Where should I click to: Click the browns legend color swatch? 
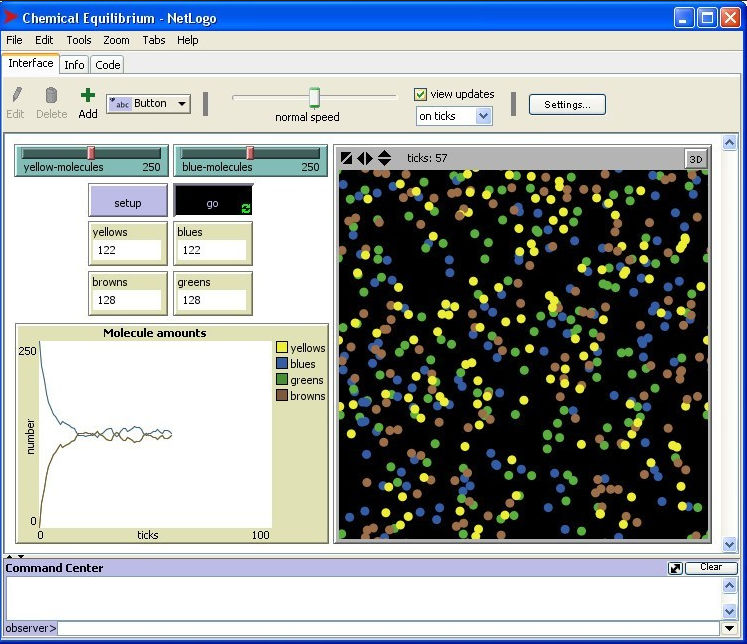(282, 395)
